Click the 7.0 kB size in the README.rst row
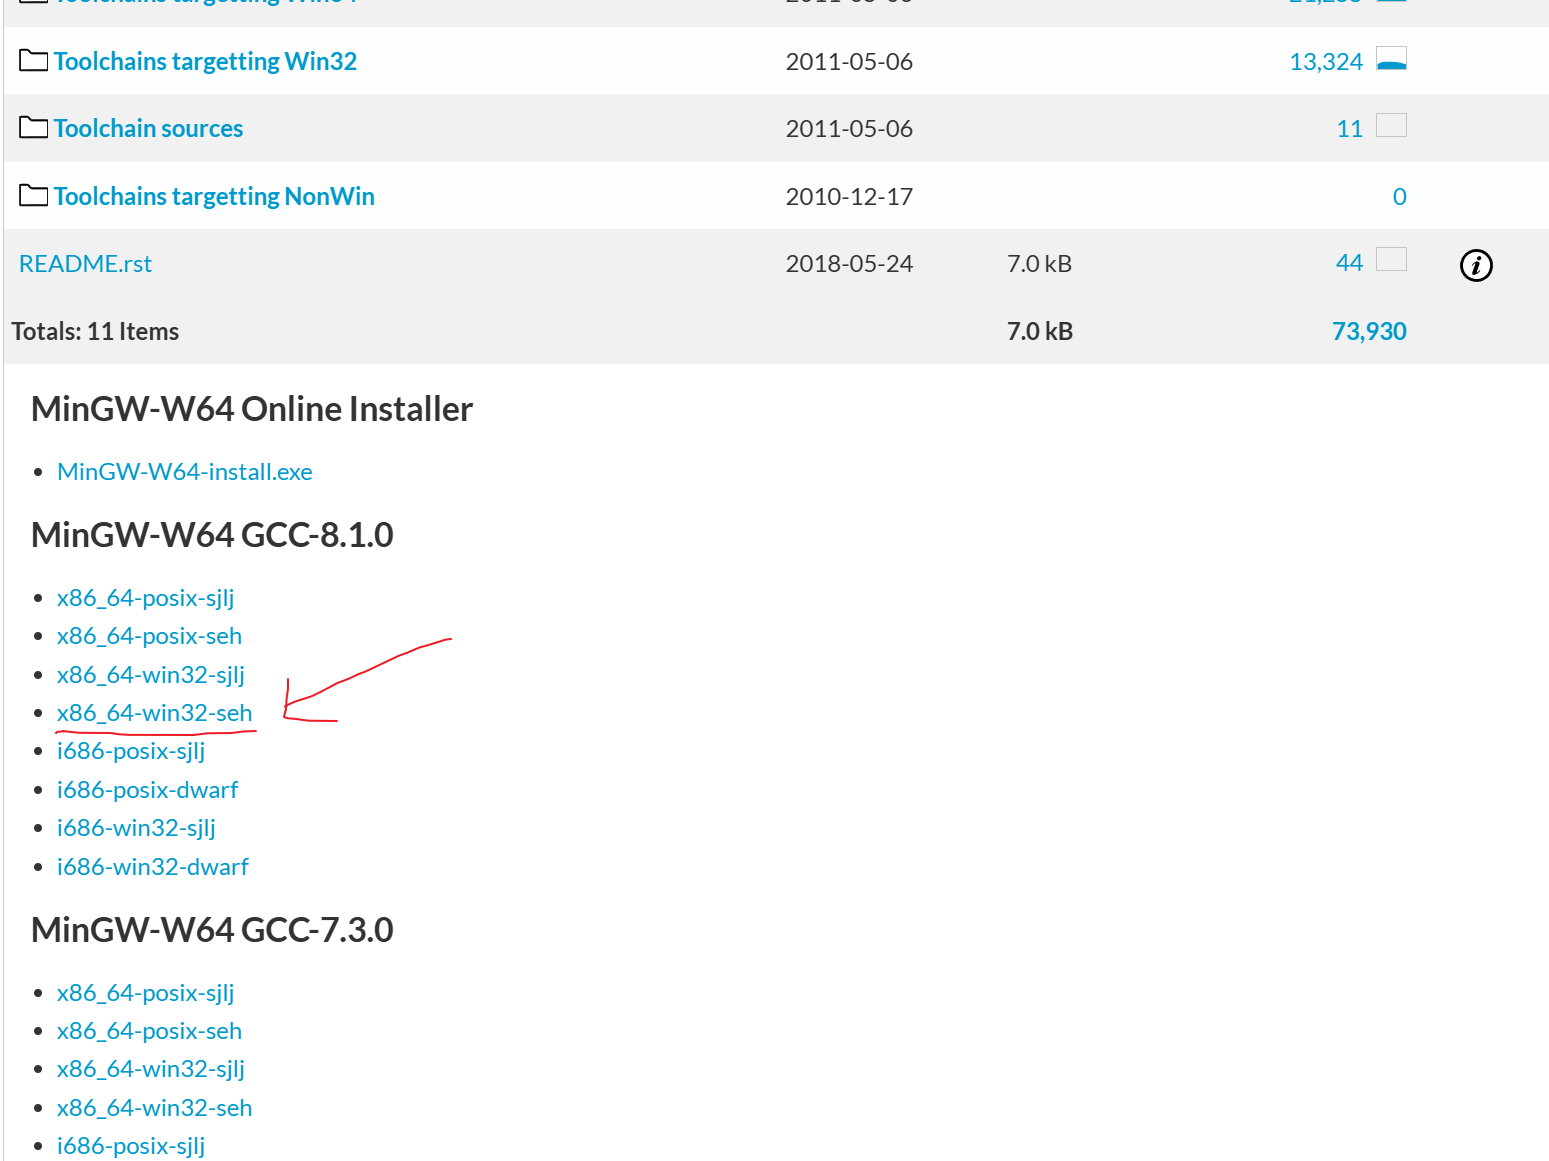1549x1161 pixels. click(1039, 264)
